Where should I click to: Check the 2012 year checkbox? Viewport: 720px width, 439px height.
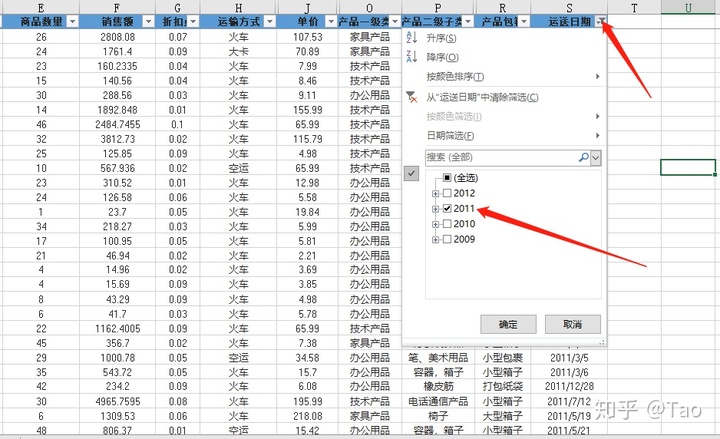[447, 193]
